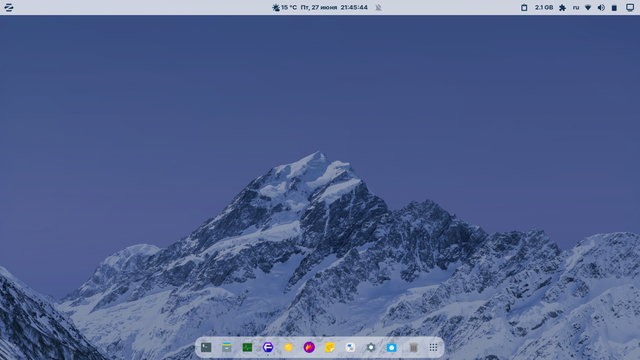Image resolution: width=640 pixels, height=360 pixels.
Task: Click the muted notifications bell icon
Action: tap(378, 7)
